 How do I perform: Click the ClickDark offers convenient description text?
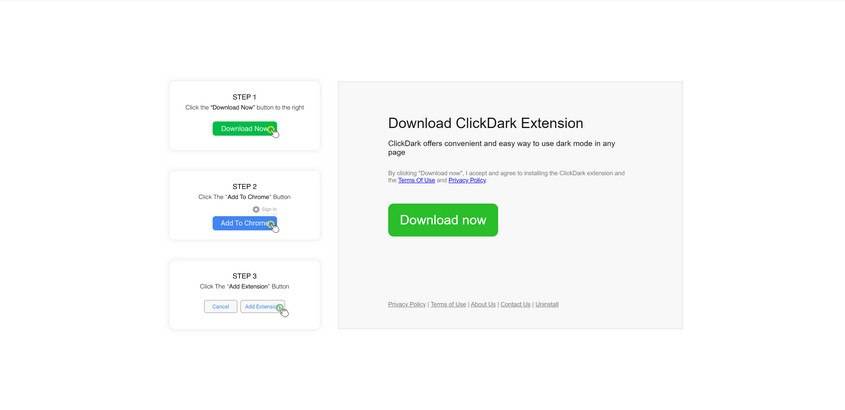point(502,148)
